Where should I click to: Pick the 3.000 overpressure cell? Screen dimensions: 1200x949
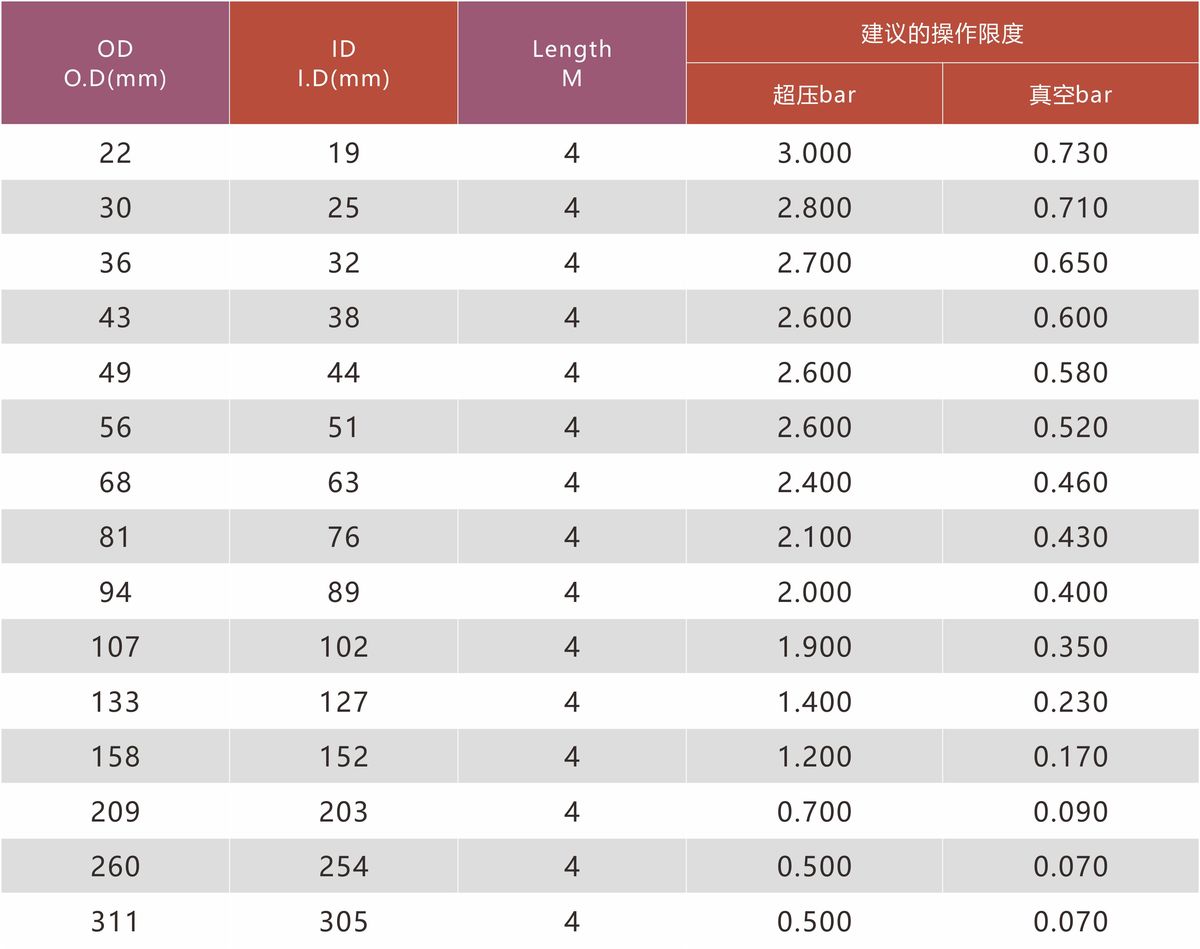point(814,153)
